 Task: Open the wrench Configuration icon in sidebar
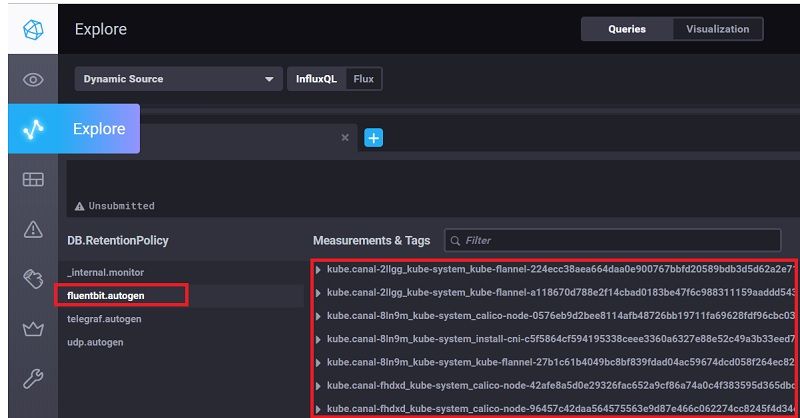point(33,379)
